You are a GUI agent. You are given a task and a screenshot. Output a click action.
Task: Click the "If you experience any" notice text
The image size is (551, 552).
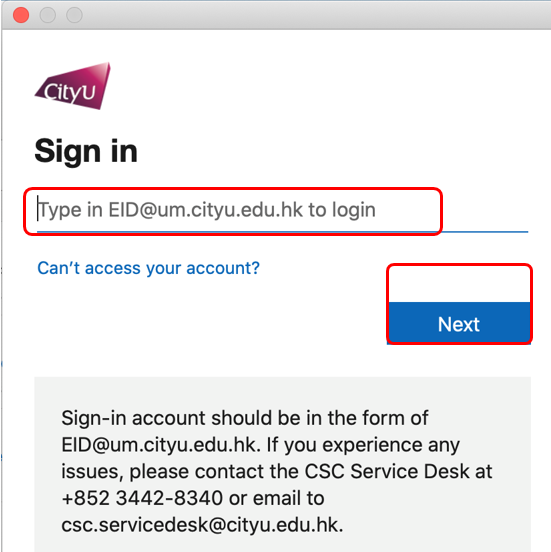tap(363, 445)
